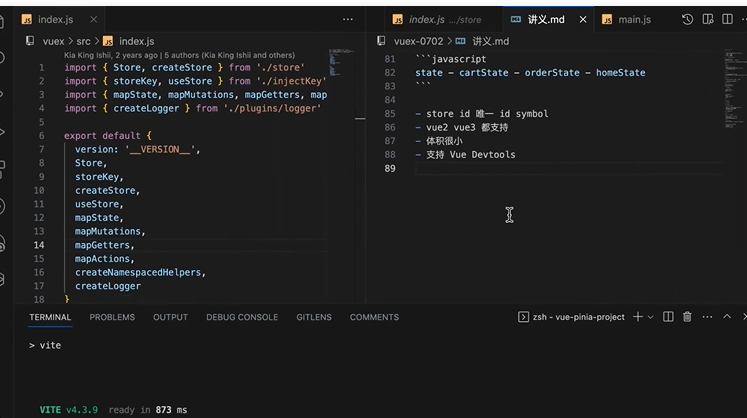The width and height of the screenshot is (747, 418).
Task: Click terminal shell icon beside zsh
Action: 523,317
